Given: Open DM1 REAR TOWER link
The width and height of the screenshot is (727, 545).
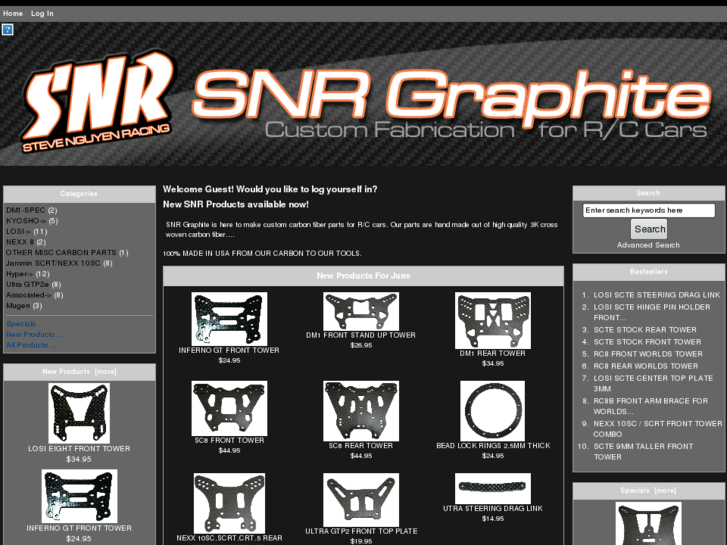Looking at the screenshot, I should click(x=492, y=353).
